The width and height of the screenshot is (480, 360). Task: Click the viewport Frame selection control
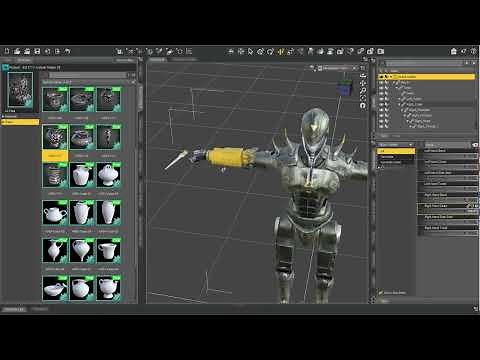tap(363, 98)
